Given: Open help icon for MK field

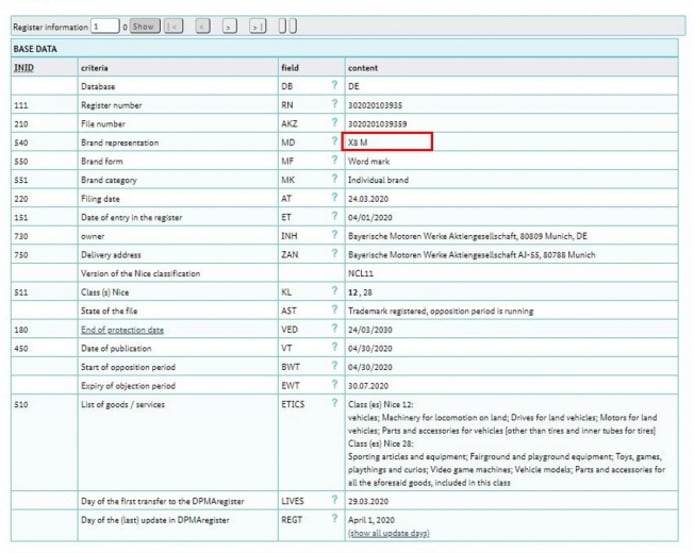Looking at the screenshot, I should [335, 178].
